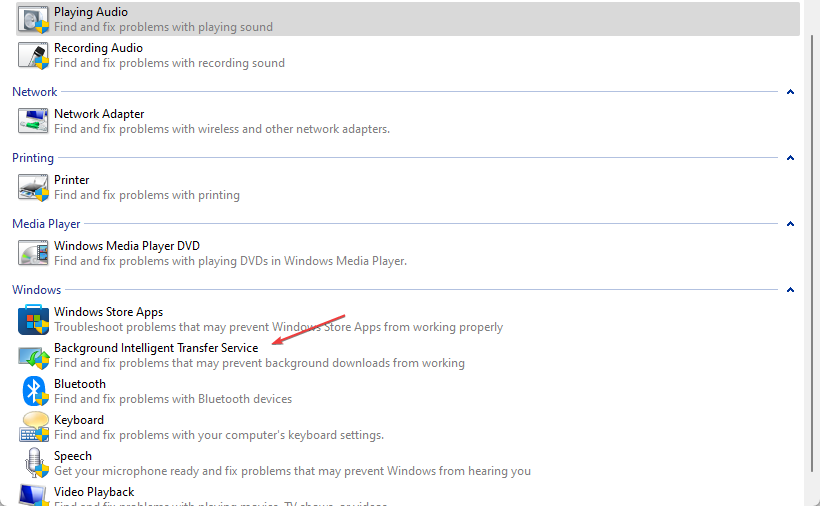Click the Windows Media Player DVD icon
The height and width of the screenshot is (506, 820).
pos(33,253)
